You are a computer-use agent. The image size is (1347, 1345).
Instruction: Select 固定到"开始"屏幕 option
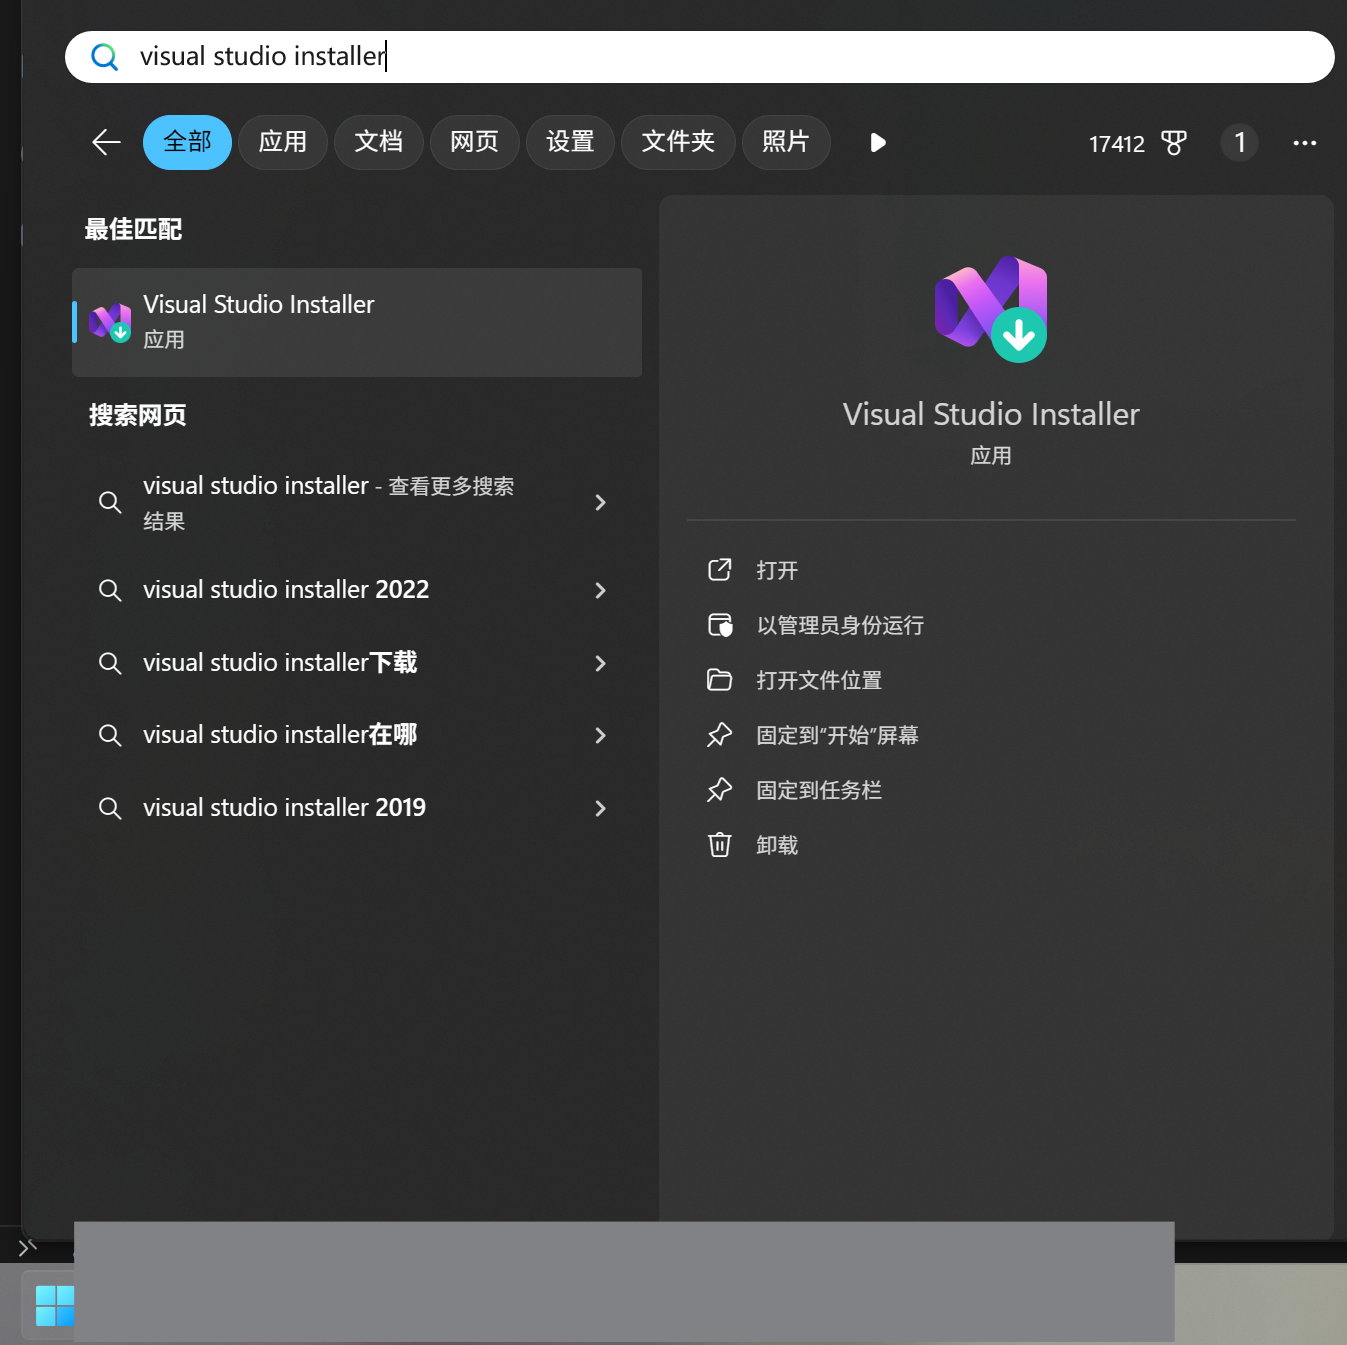point(837,735)
